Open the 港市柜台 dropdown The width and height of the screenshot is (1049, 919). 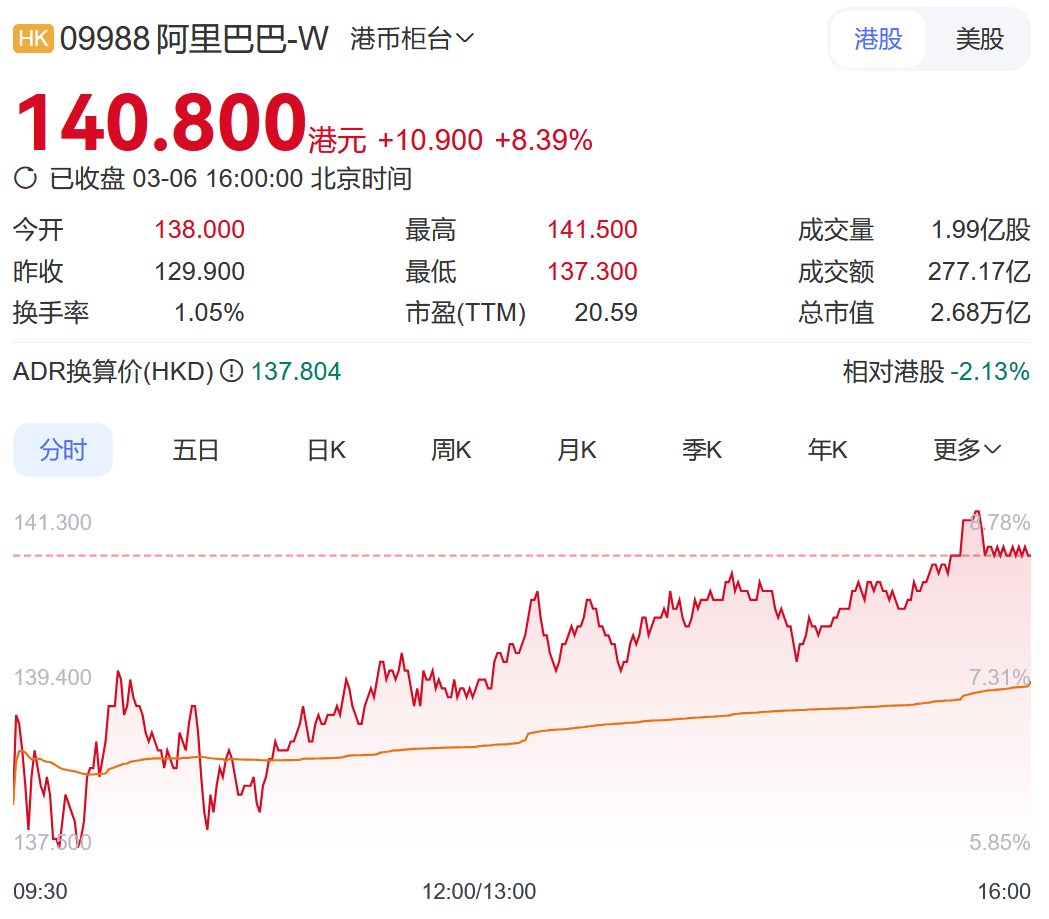[412, 39]
